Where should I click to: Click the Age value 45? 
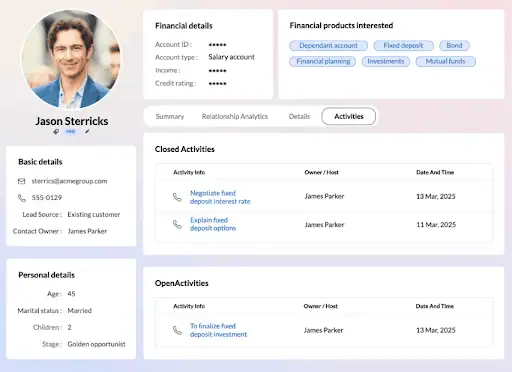pyautogui.click(x=71, y=294)
